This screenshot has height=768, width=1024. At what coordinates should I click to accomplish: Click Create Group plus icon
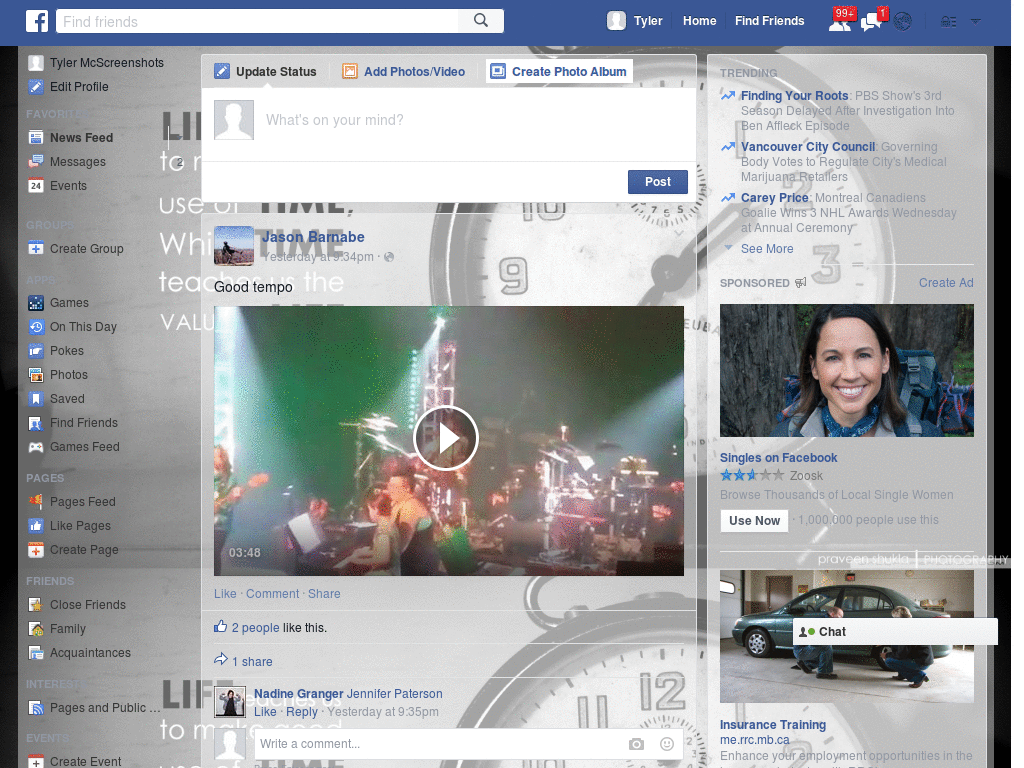point(36,249)
